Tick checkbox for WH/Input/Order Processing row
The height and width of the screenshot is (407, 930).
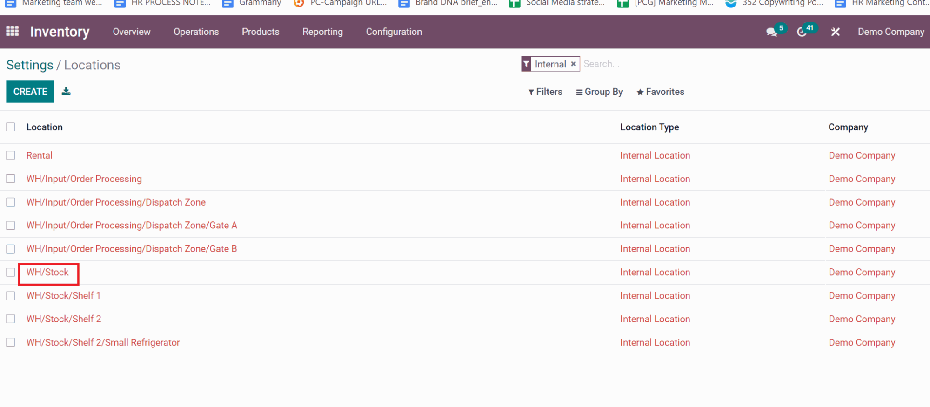coord(11,179)
